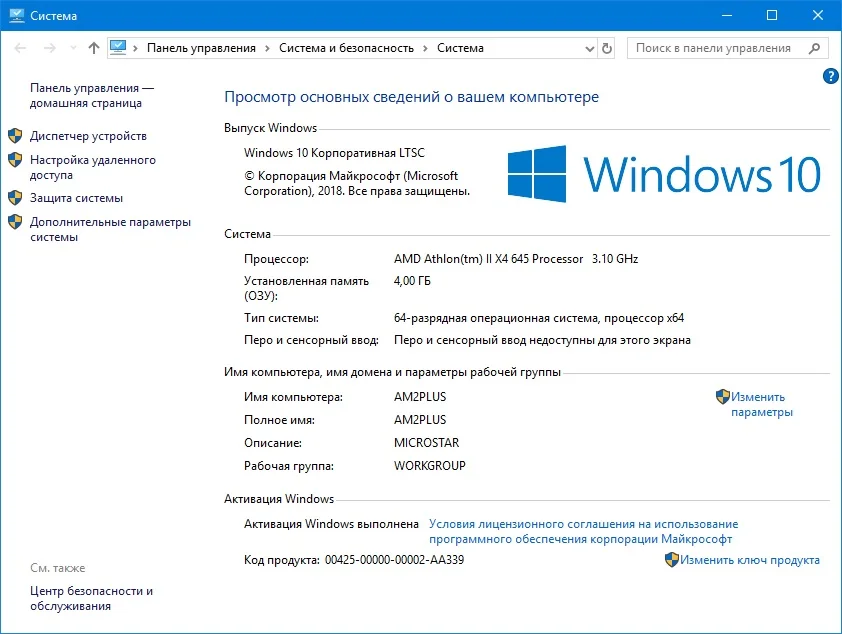Click the 4,00 ГБ memory value
Viewport: 842px width, 634px height.
coord(412,281)
